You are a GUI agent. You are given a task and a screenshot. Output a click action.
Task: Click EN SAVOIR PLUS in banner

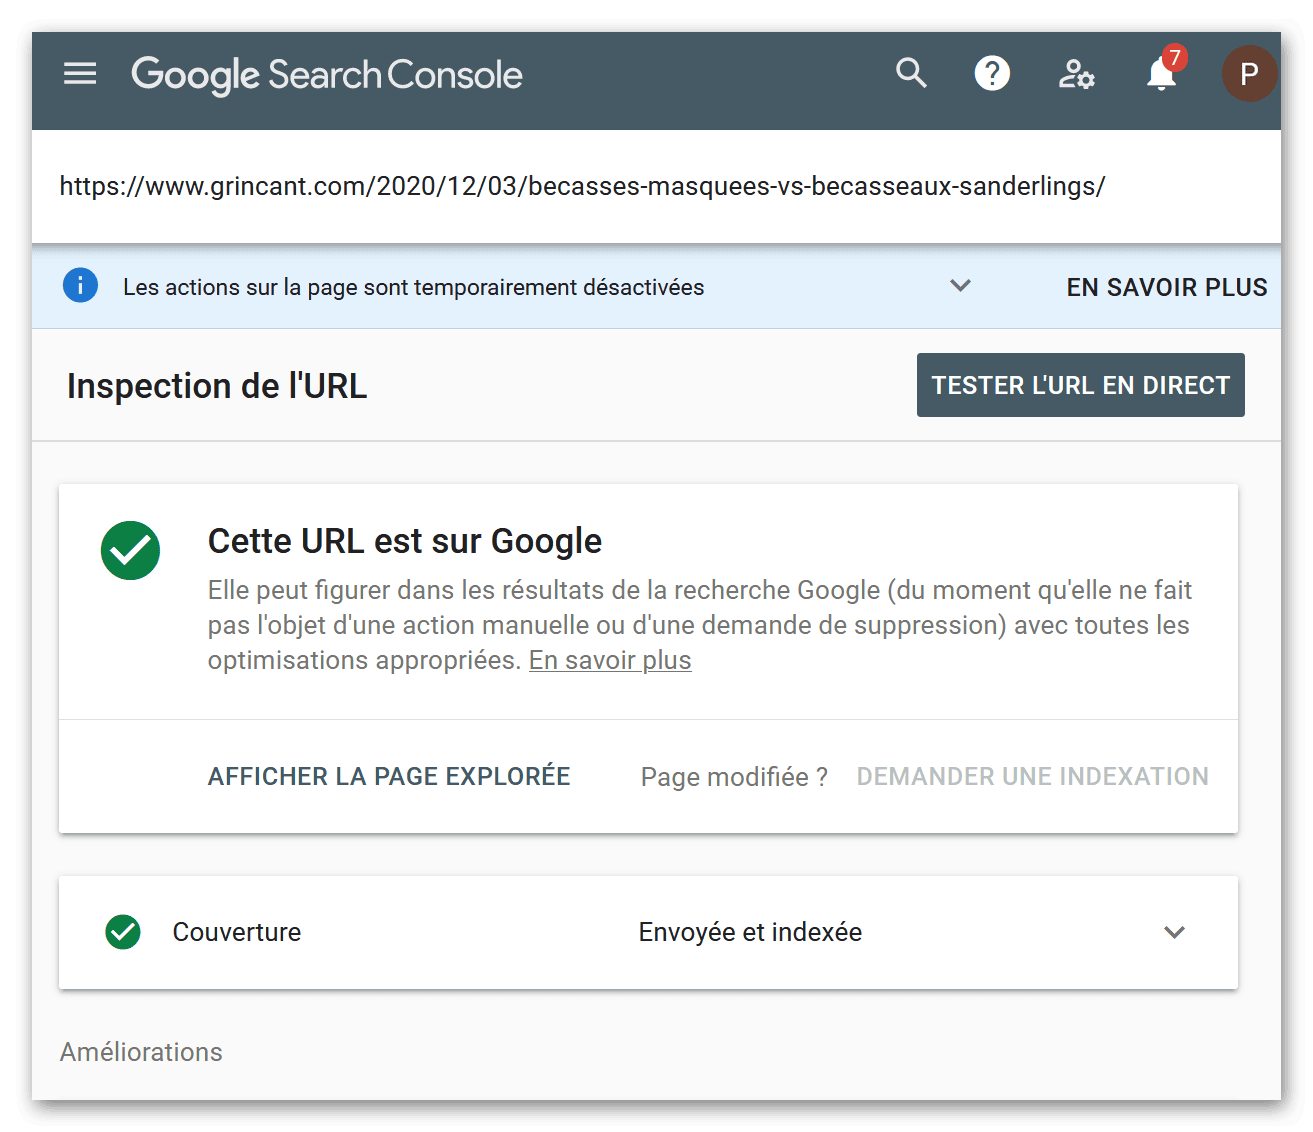[1167, 287]
